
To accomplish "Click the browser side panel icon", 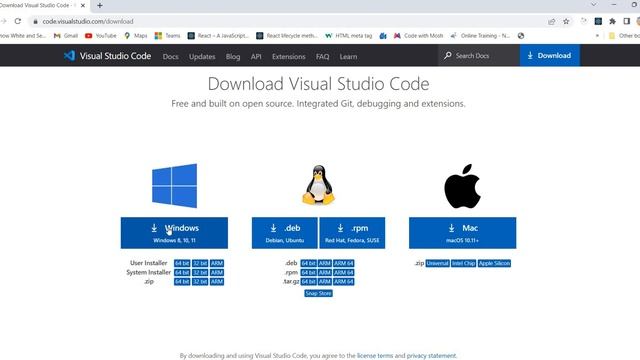I will click(627, 21).
